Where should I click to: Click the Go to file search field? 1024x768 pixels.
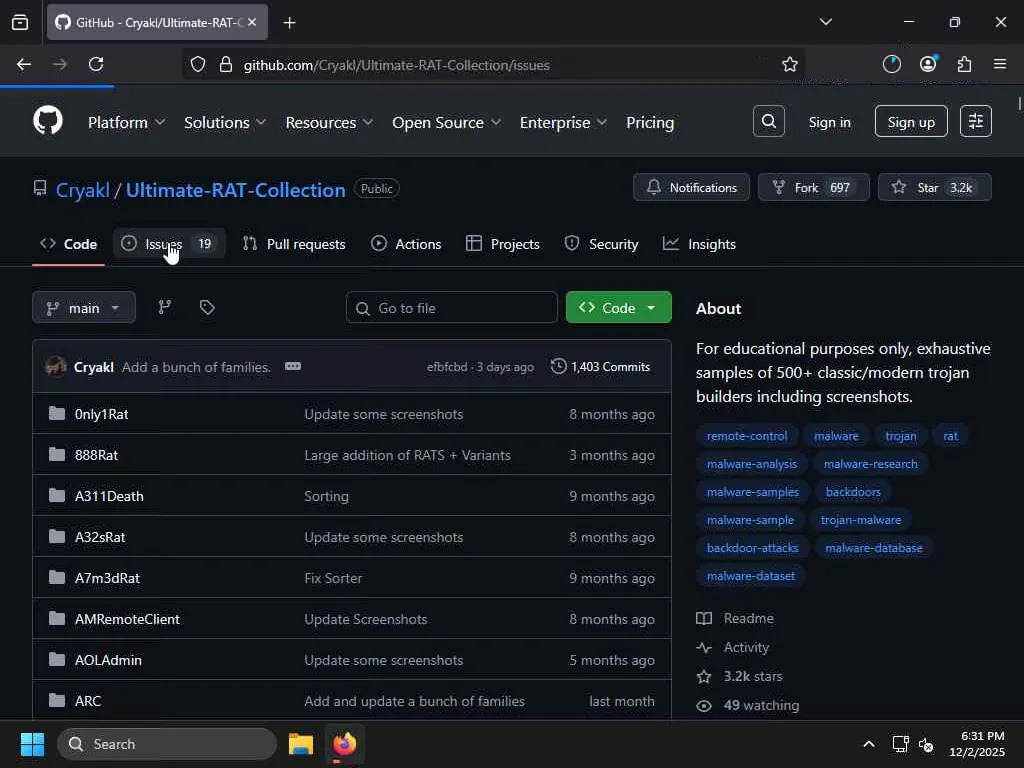pos(452,308)
